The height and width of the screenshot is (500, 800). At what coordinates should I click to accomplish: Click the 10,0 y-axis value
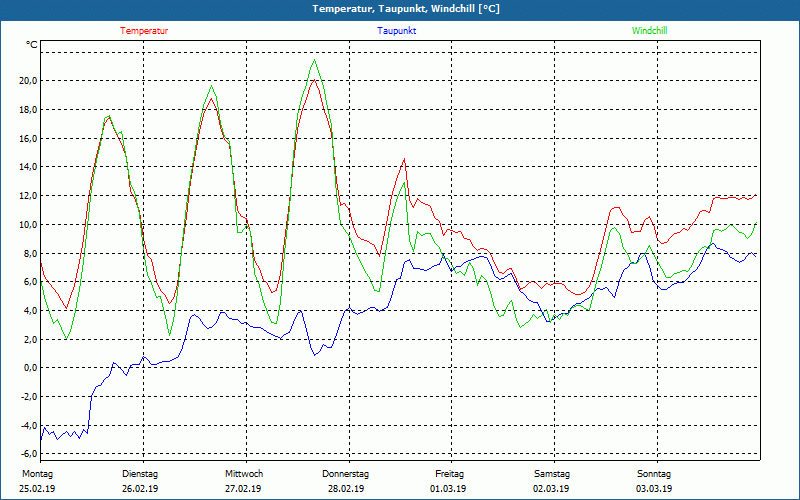click(27, 224)
